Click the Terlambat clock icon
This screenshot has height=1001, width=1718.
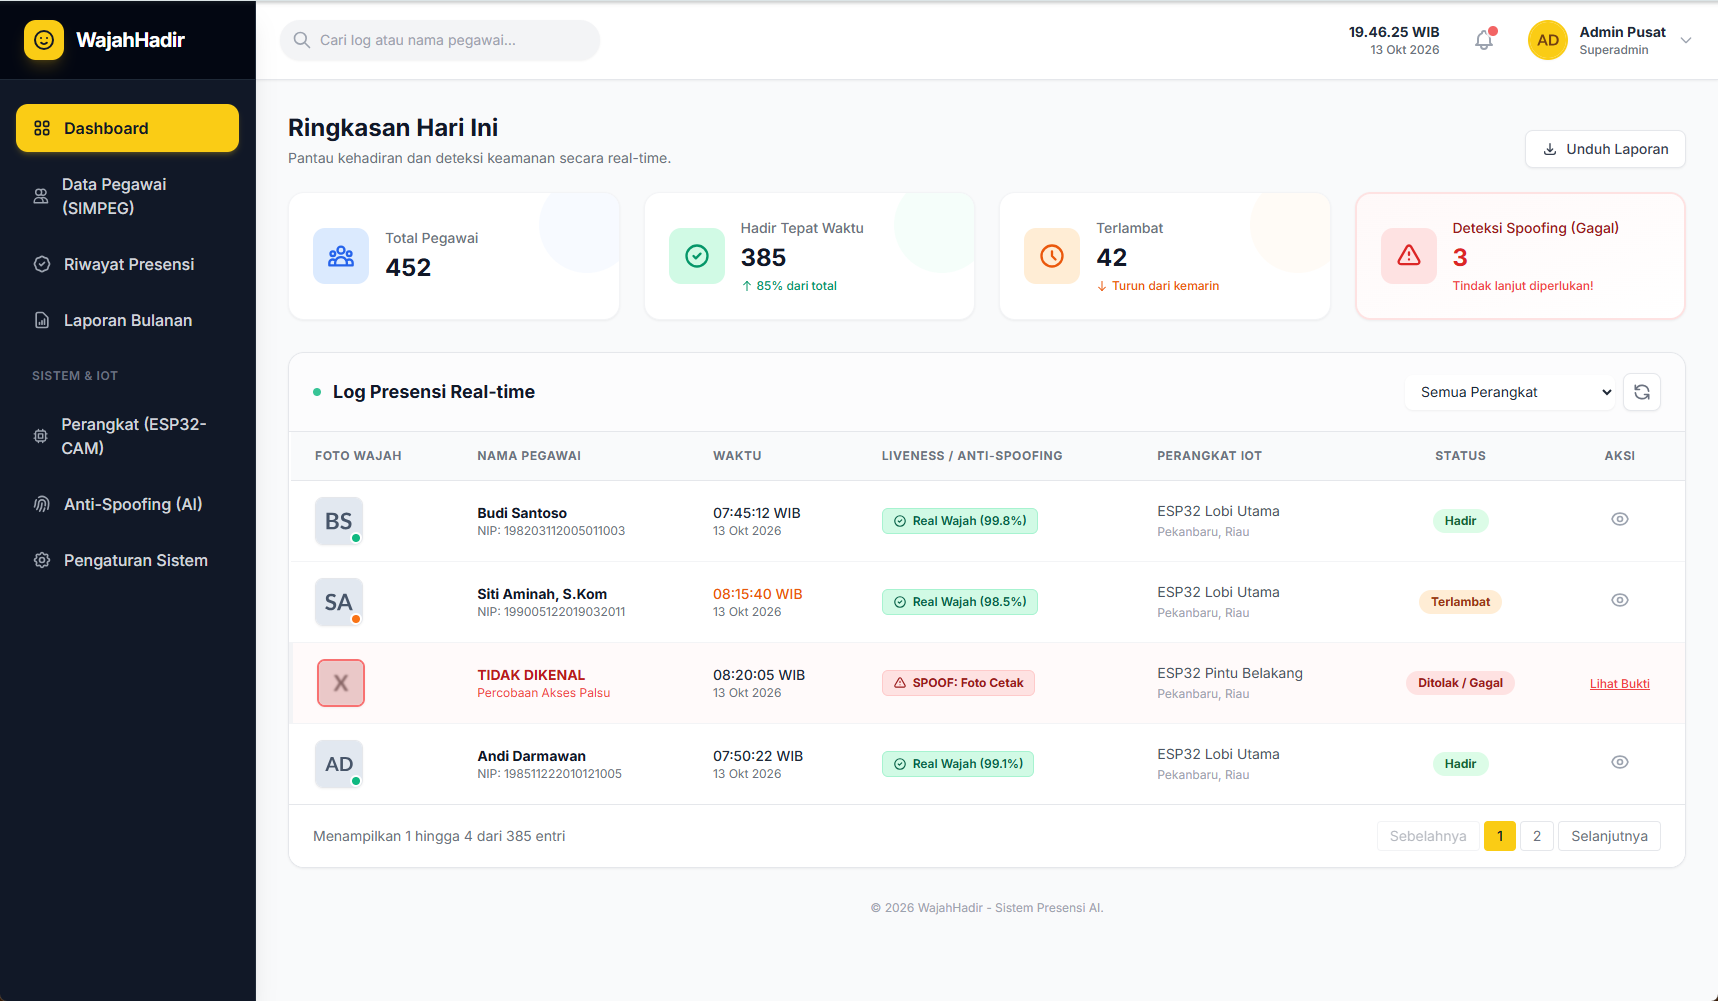coord(1052,256)
